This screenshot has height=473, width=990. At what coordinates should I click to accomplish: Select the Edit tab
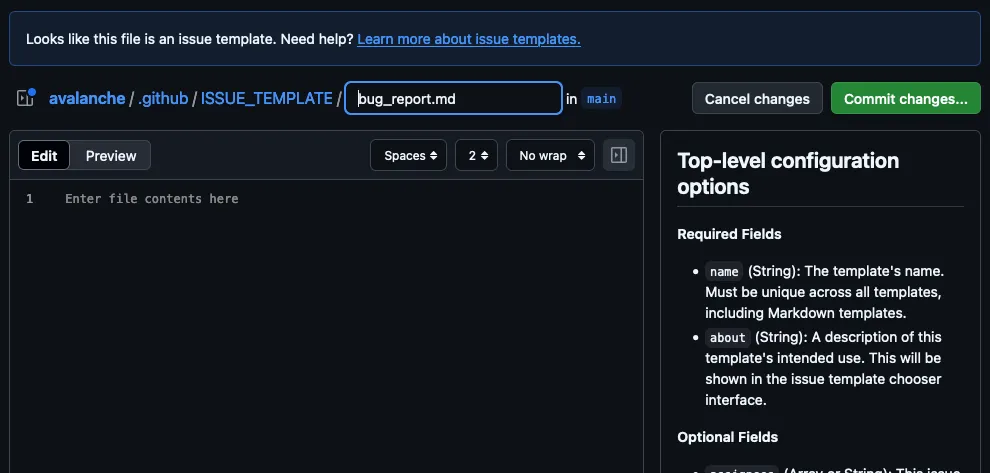[x=44, y=155]
